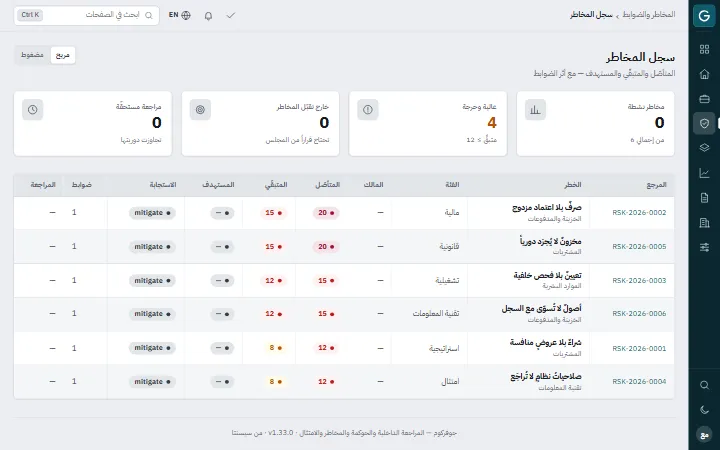
Task: Open risk RSK-2026-0005
Action: tap(639, 247)
